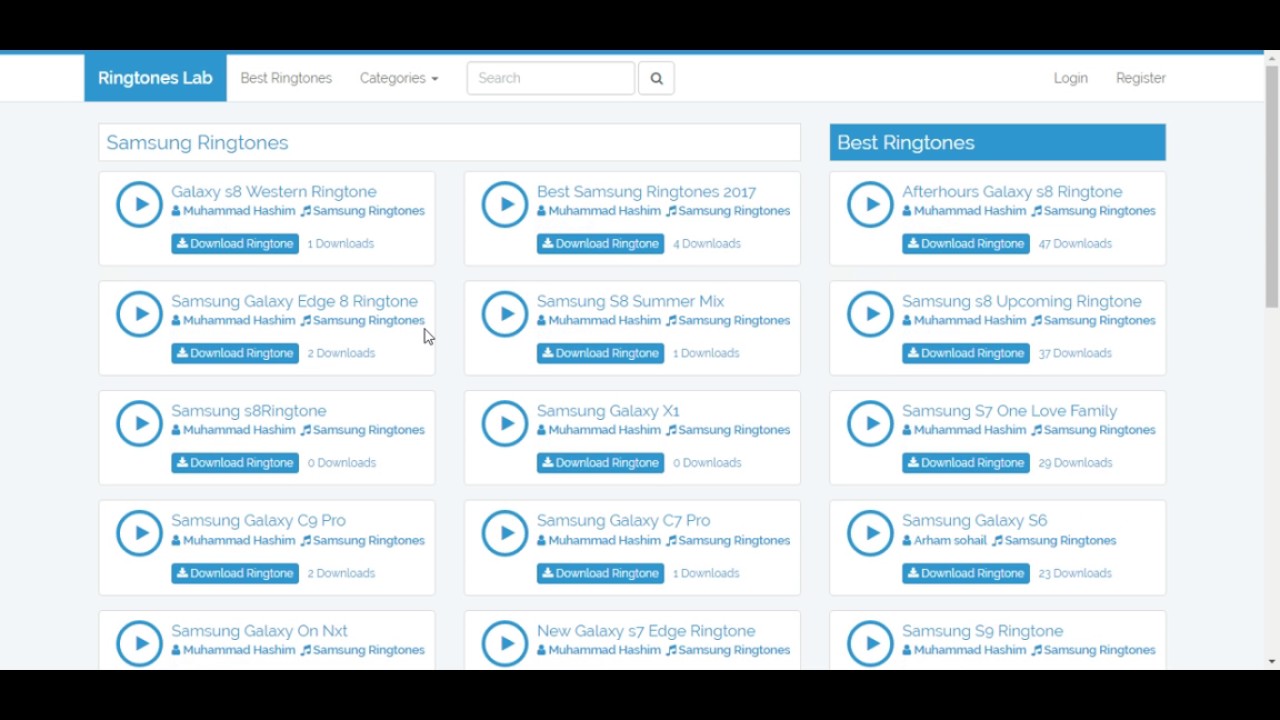
Task: Download Samsung s8 Upcoming Ringtone
Action: tap(966, 353)
